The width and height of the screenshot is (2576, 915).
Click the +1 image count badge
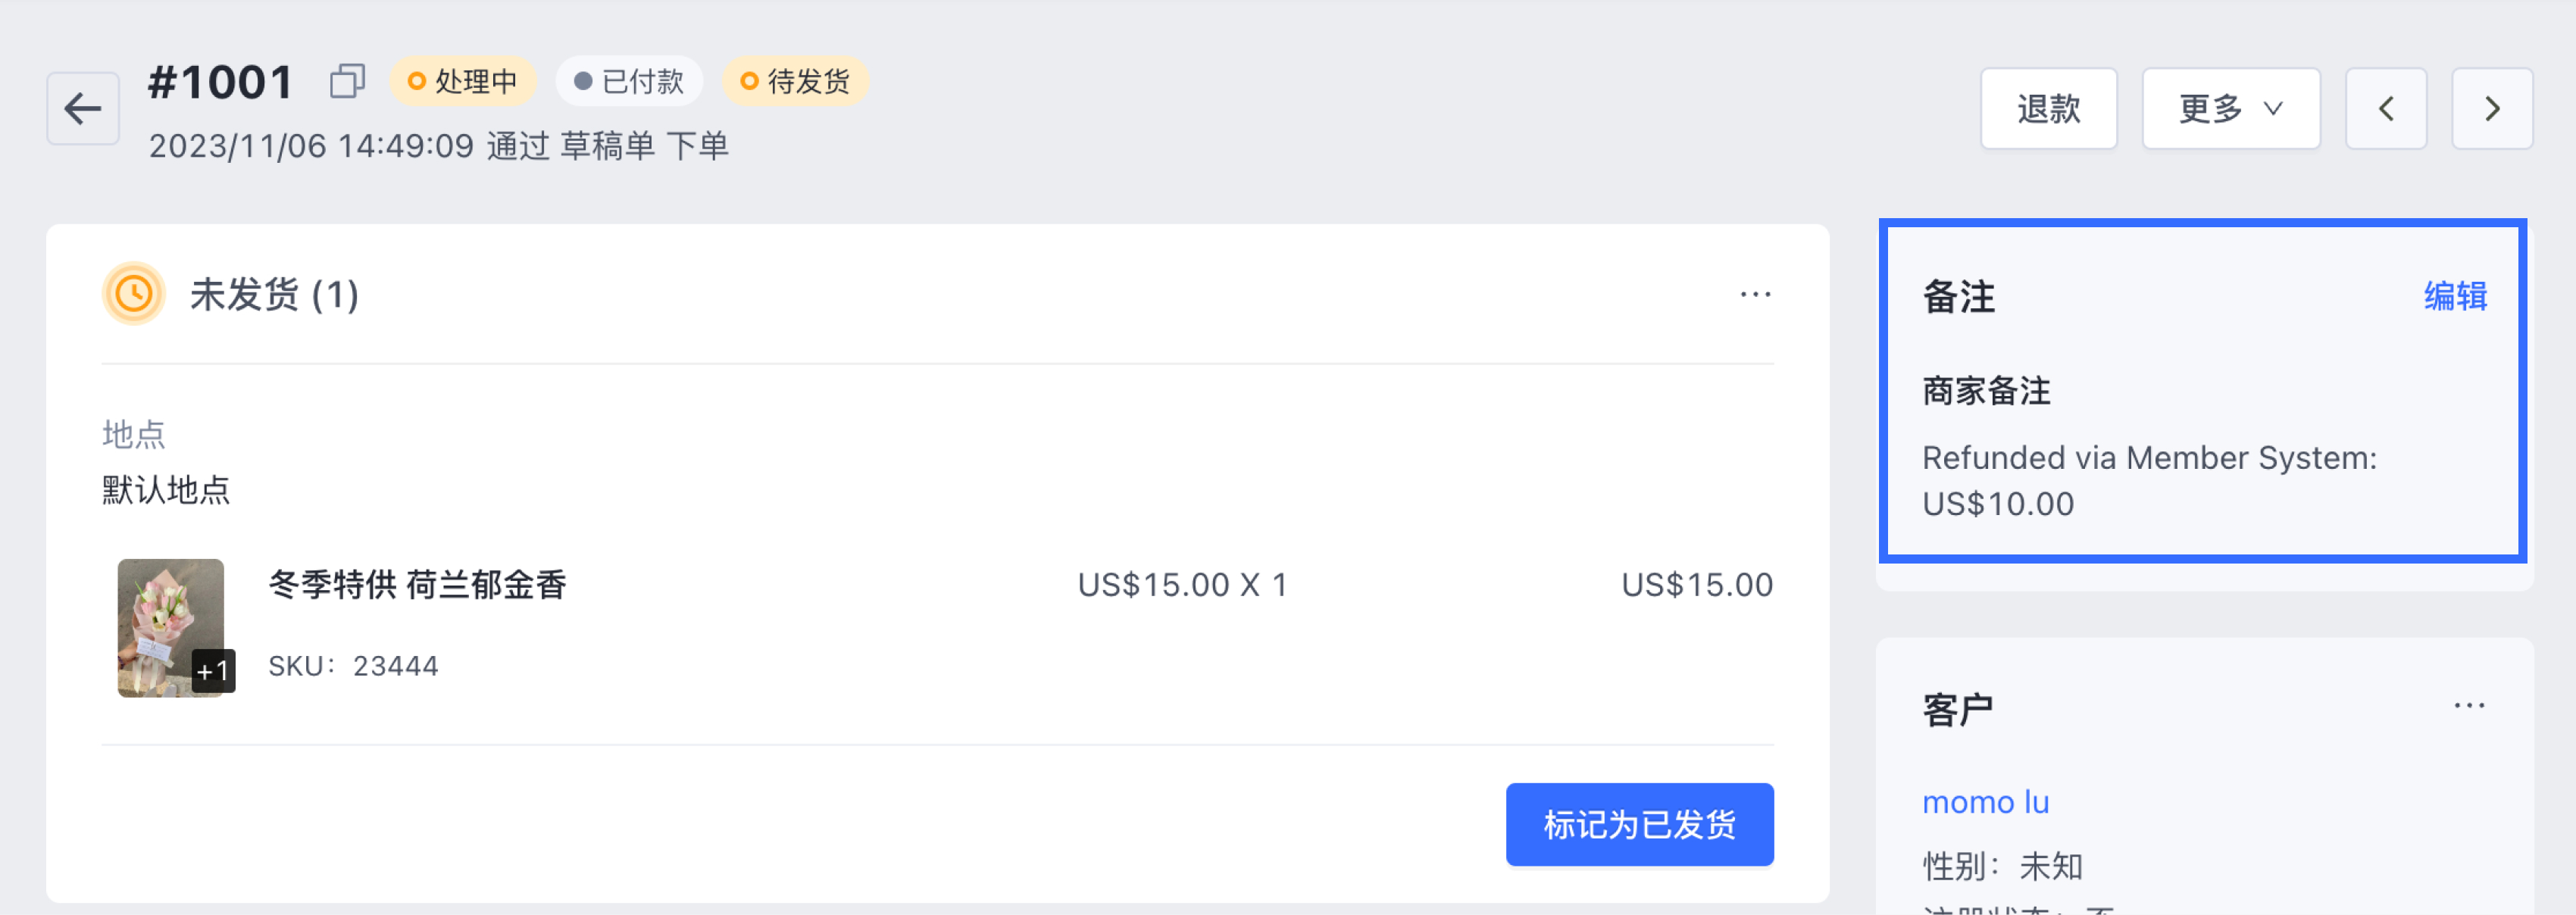click(x=213, y=671)
